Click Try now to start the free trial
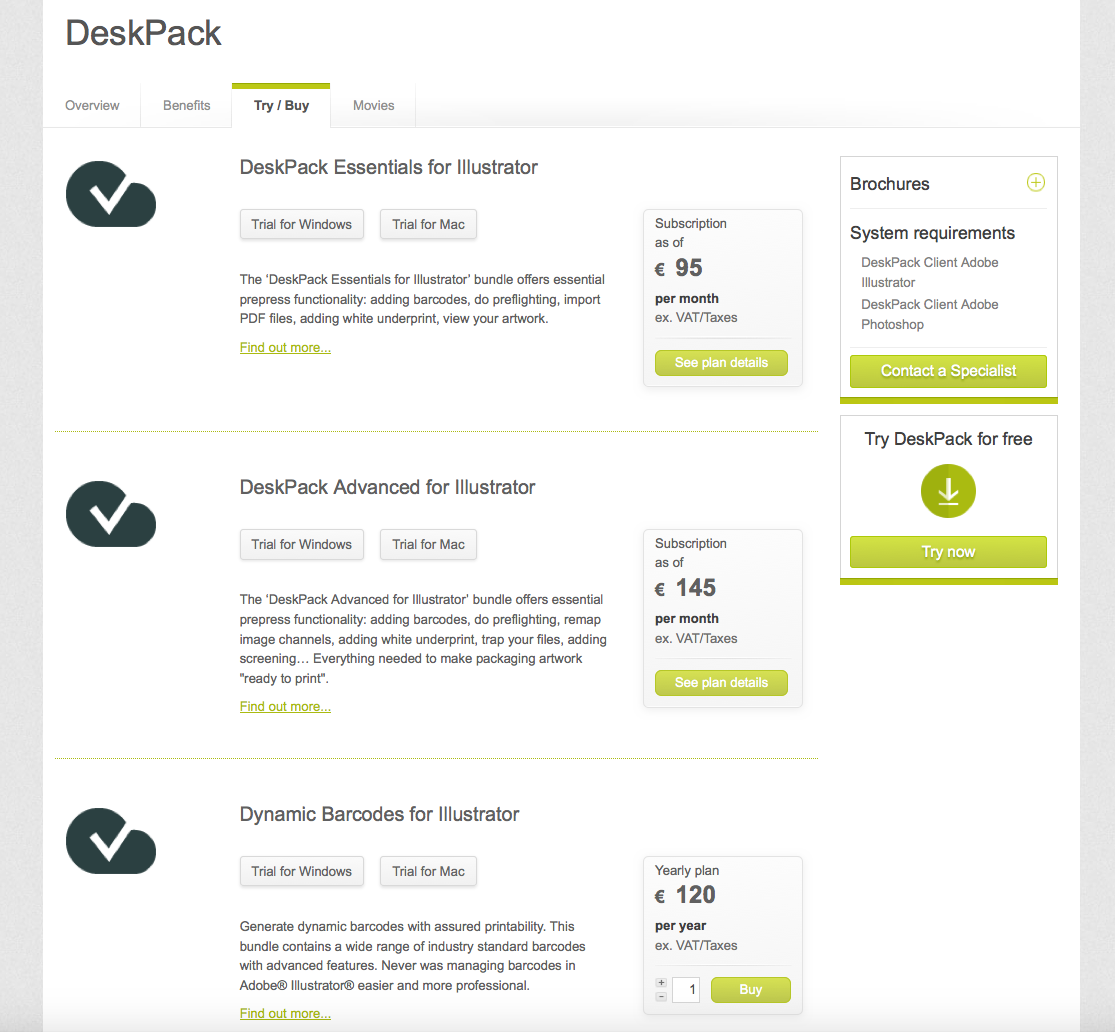This screenshot has width=1115, height=1032. [947, 551]
